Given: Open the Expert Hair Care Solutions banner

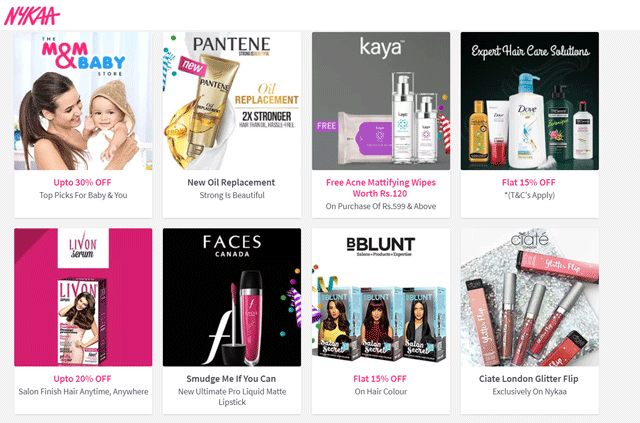Looking at the screenshot, I should click(530, 101).
